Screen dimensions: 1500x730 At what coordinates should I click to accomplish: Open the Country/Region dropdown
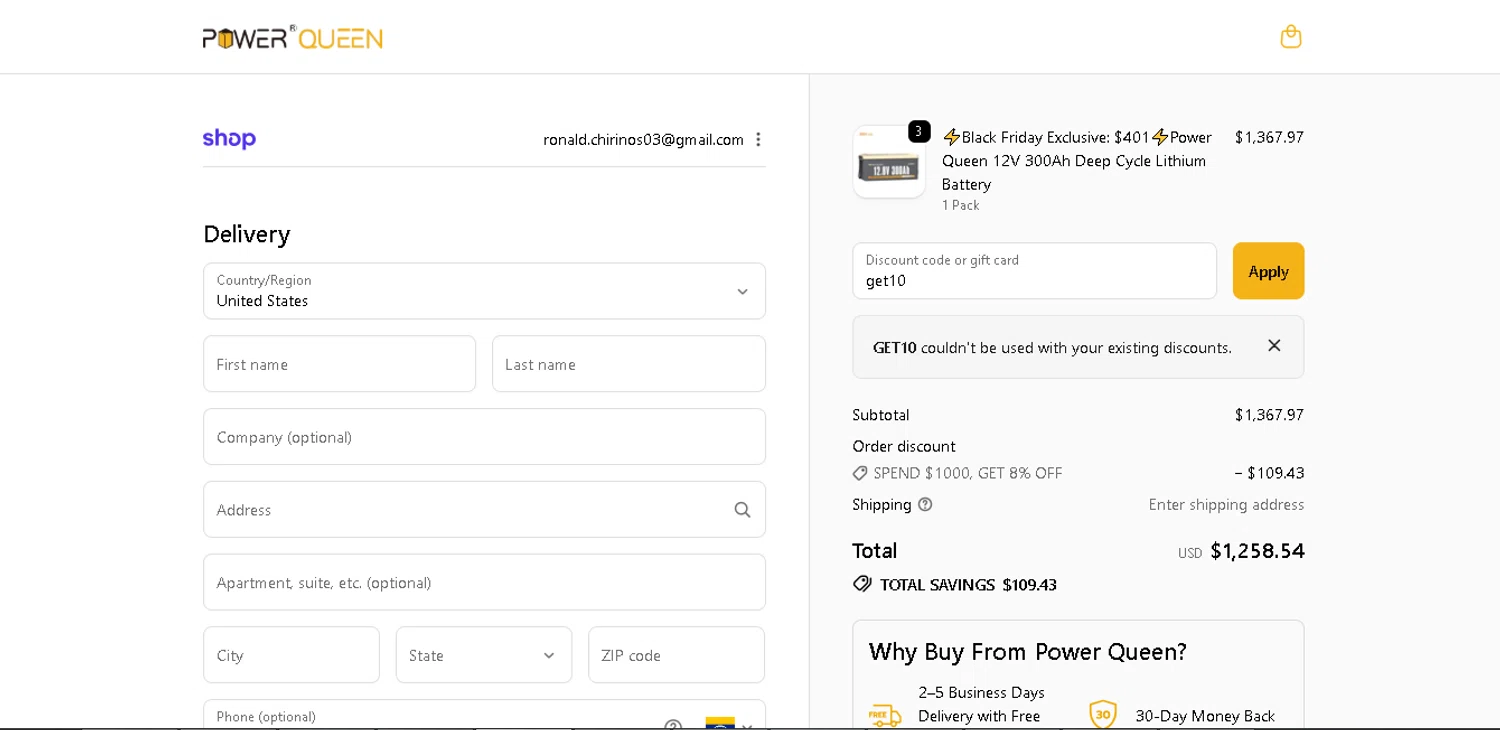484,291
